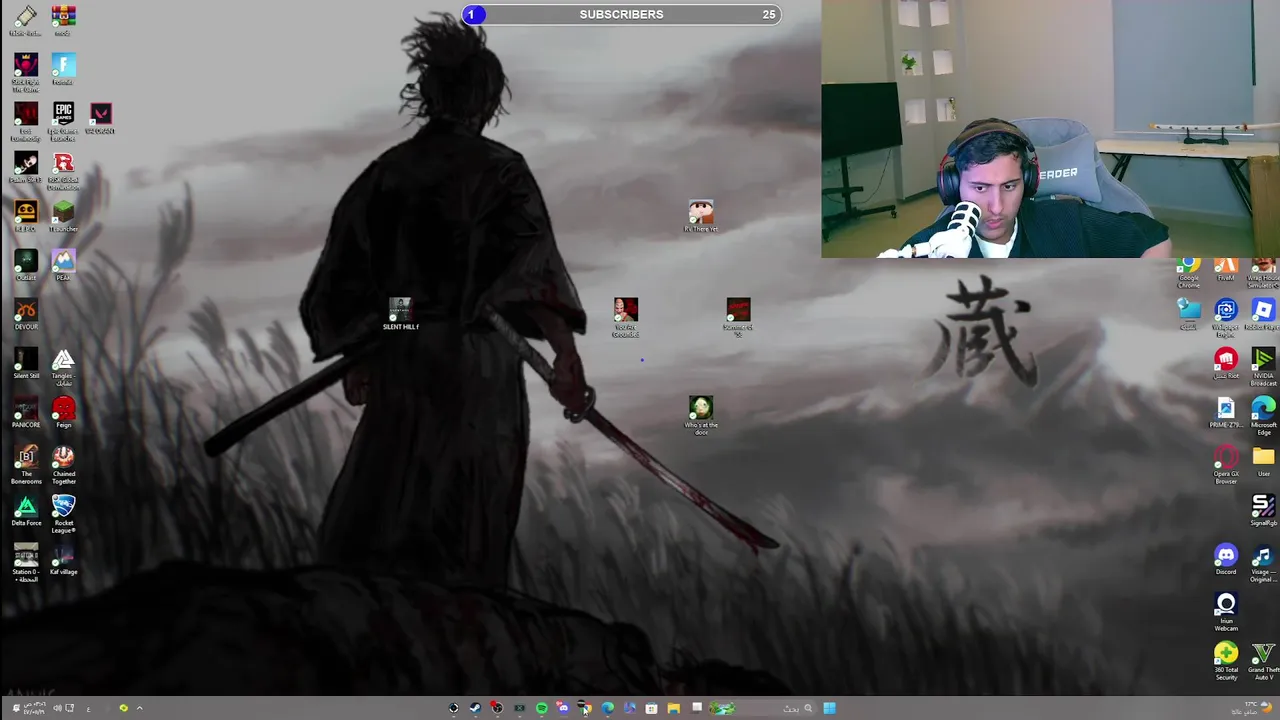Open the Roblox Player desktop icon

[x=1263, y=314]
